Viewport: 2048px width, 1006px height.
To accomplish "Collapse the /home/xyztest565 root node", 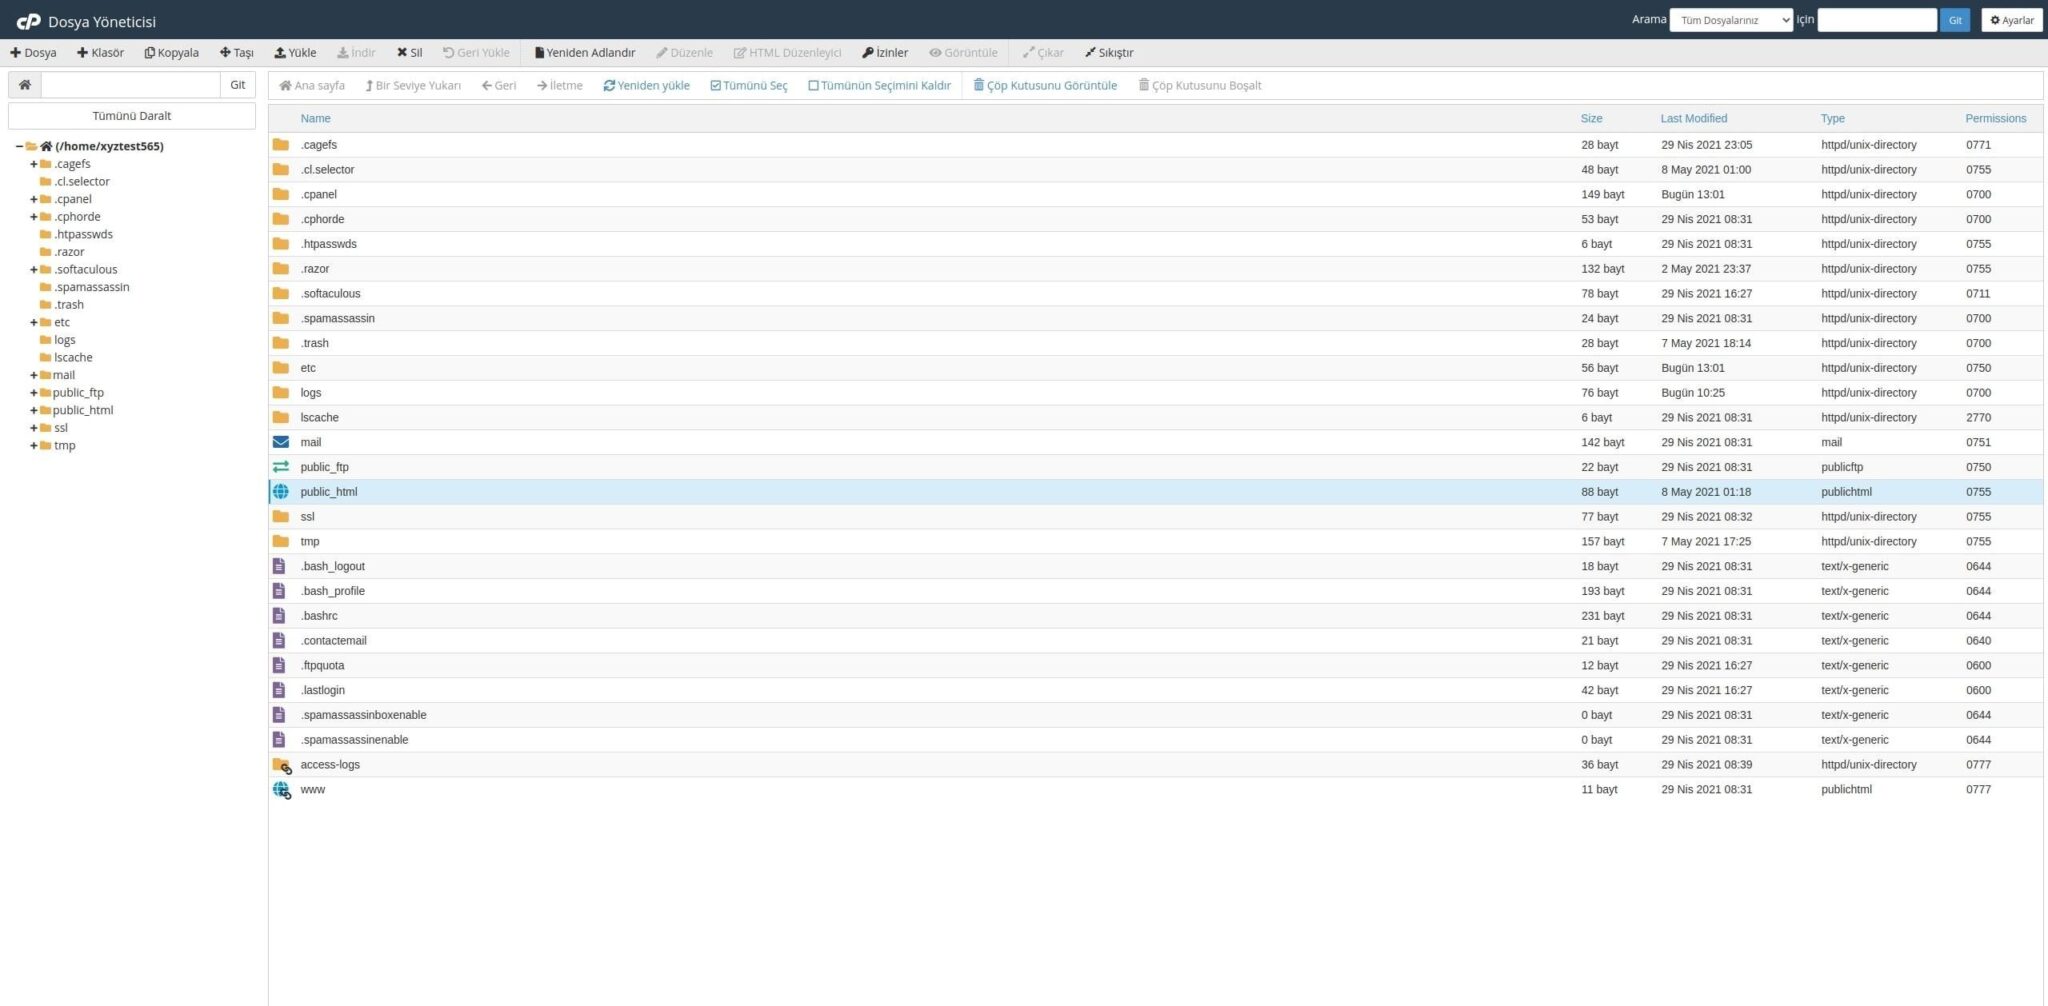I will pos(19,146).
